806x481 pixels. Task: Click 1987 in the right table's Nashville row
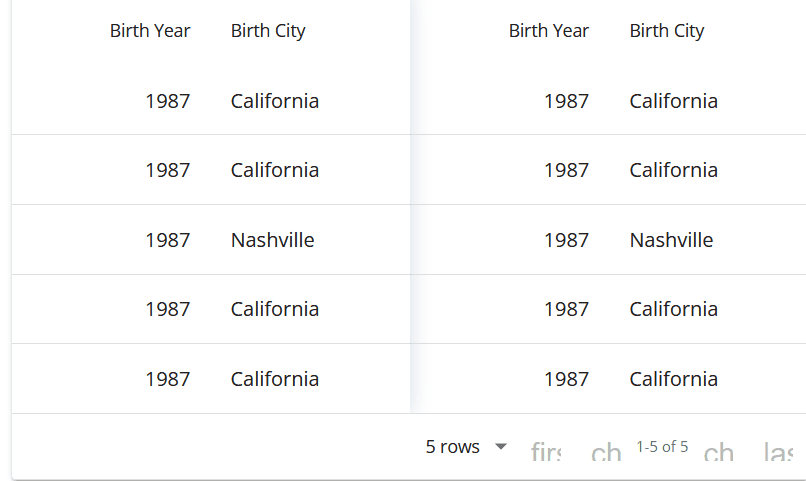pyautogui.click(x=566, y=240)
